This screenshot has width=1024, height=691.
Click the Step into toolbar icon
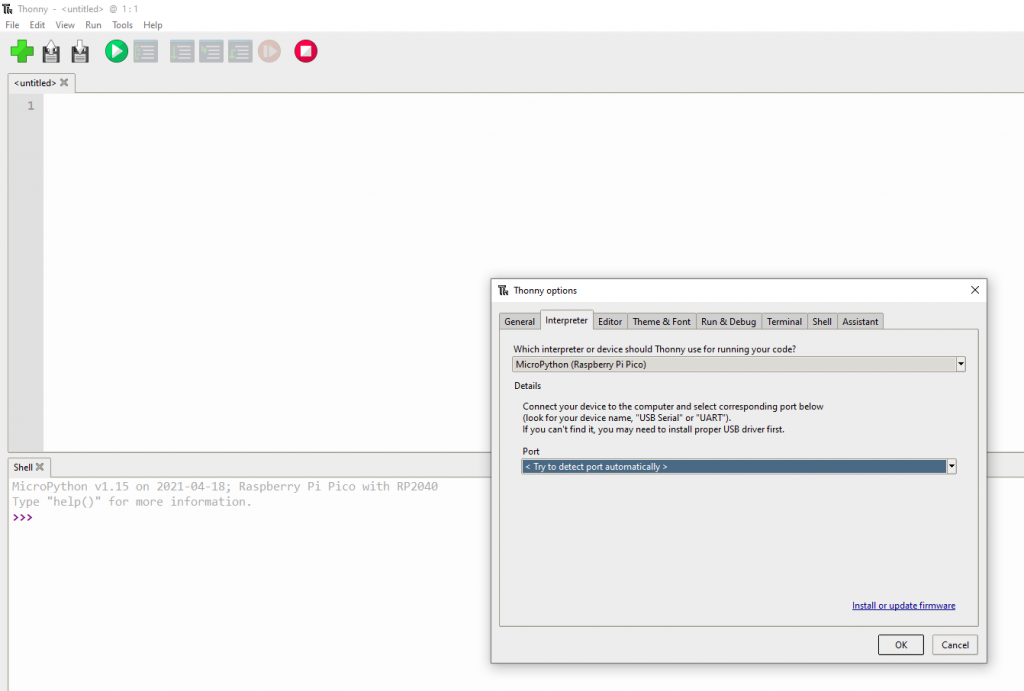coord(211,51)
